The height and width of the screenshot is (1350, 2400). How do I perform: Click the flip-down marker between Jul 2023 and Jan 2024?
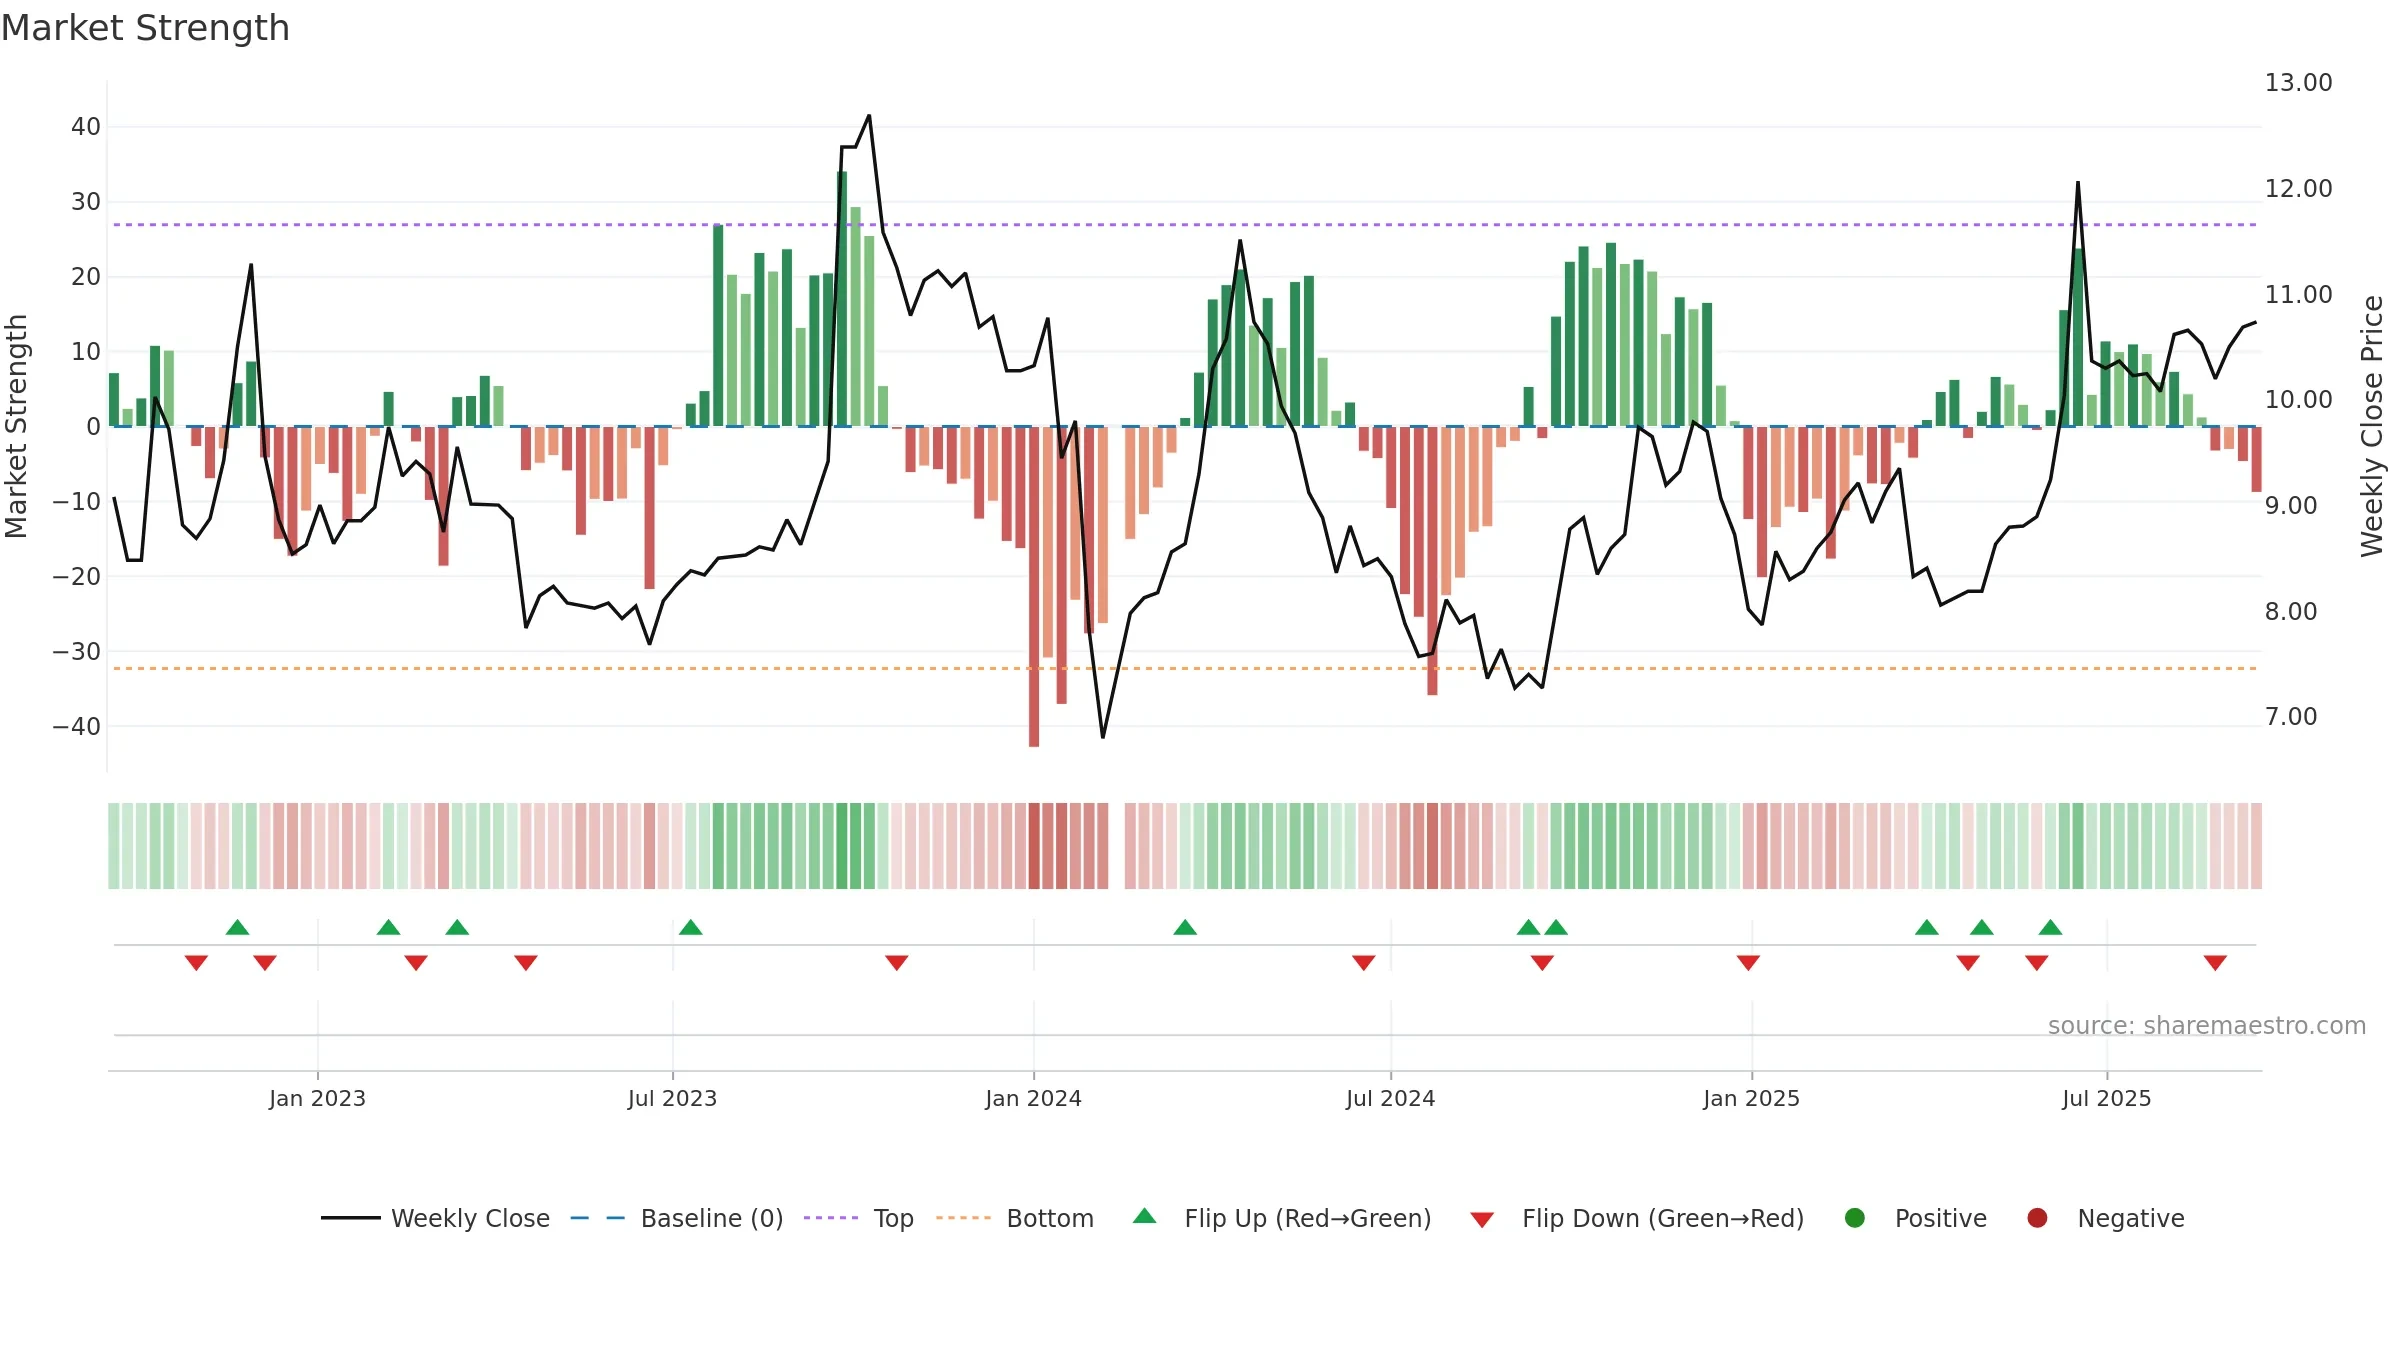point(896,962)
